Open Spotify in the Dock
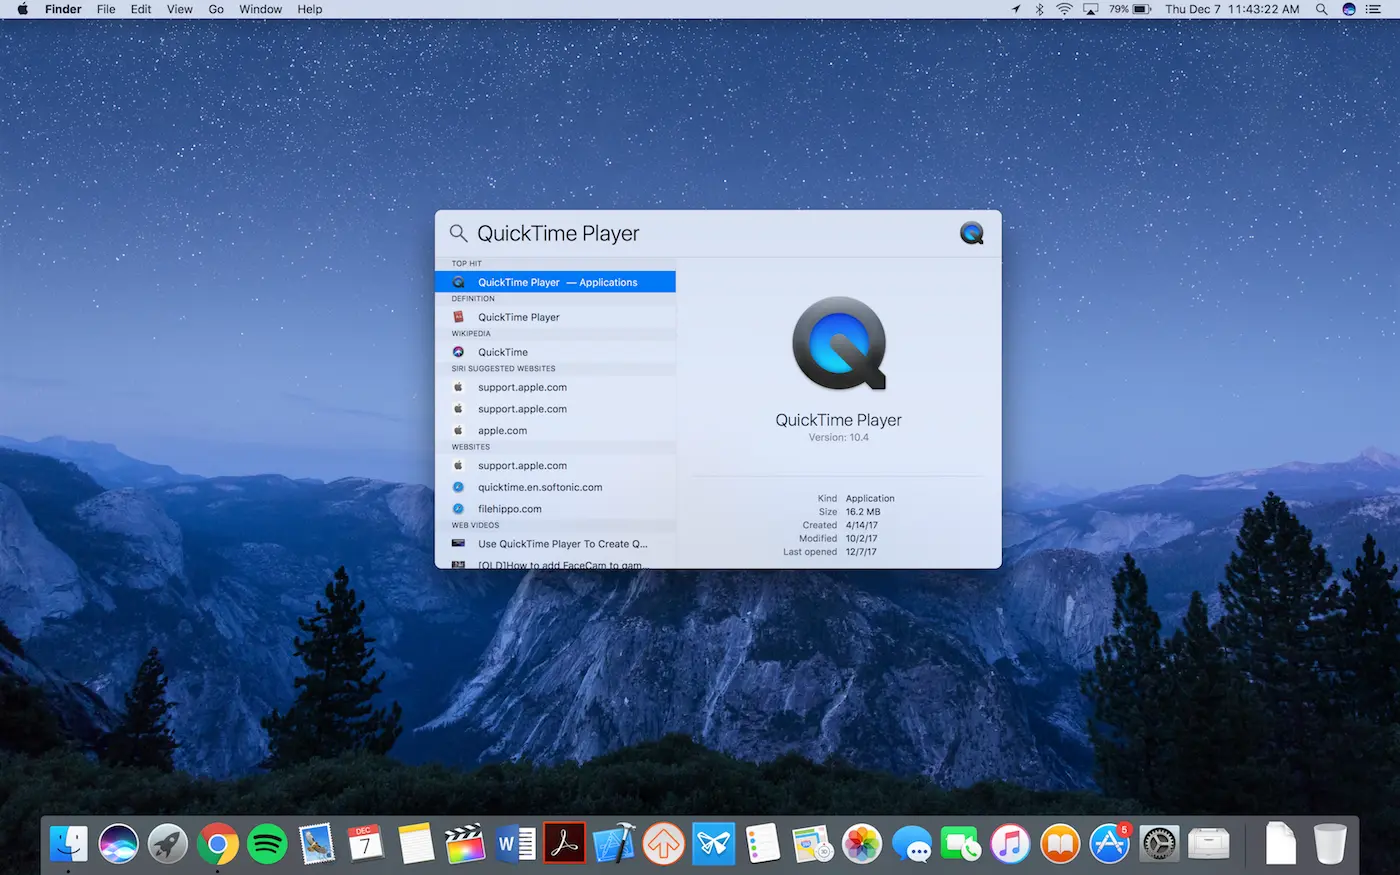1400x875 pixels. coord(267,844)
